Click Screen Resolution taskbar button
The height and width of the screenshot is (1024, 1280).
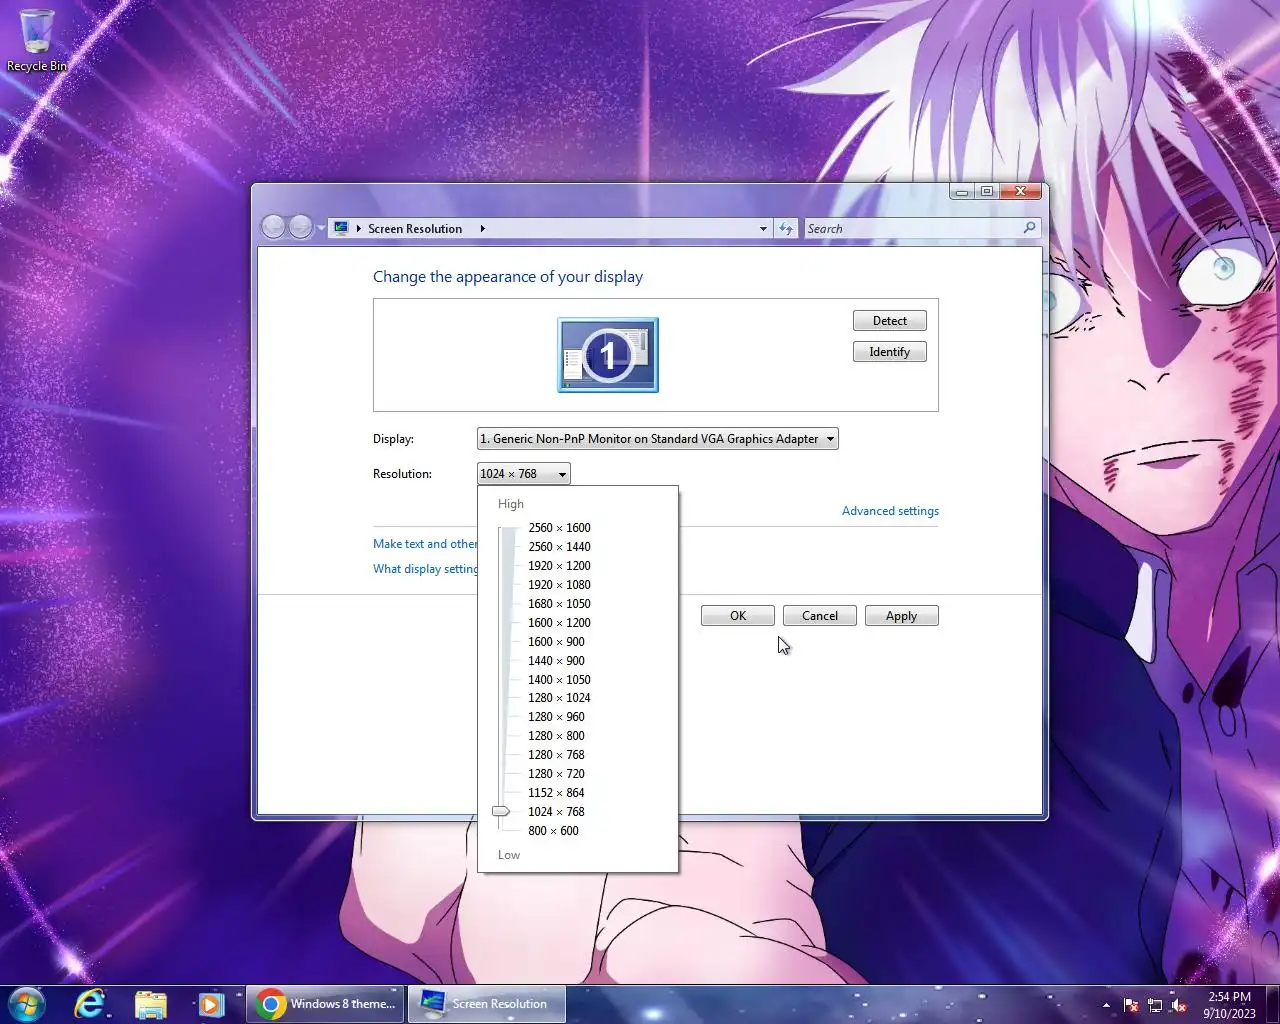(487, 1004)
